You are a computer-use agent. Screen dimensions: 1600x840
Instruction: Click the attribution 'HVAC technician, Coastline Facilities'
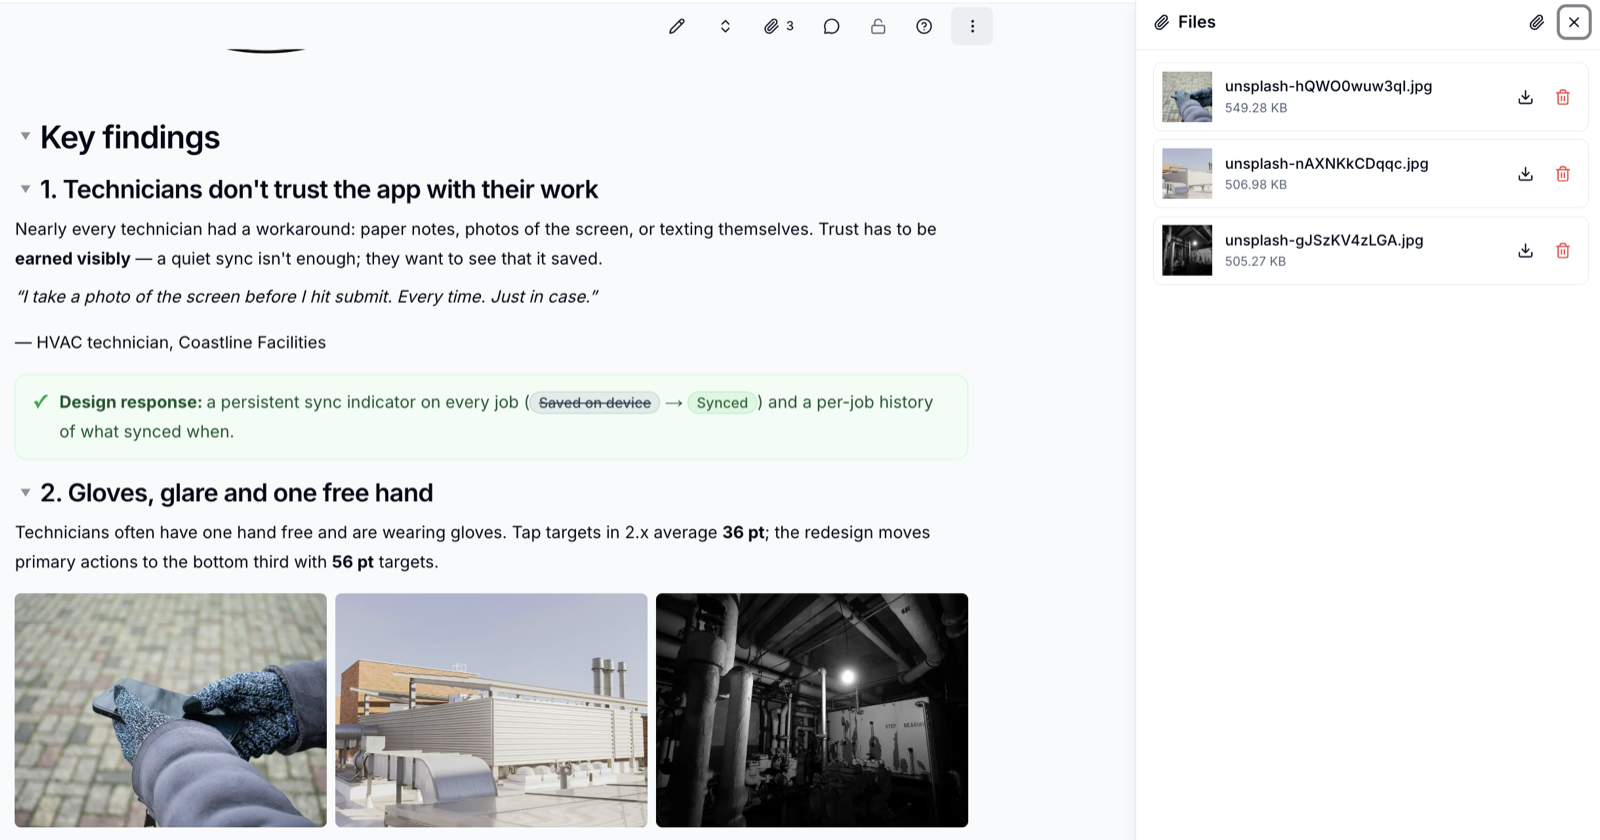pos(181,342)
